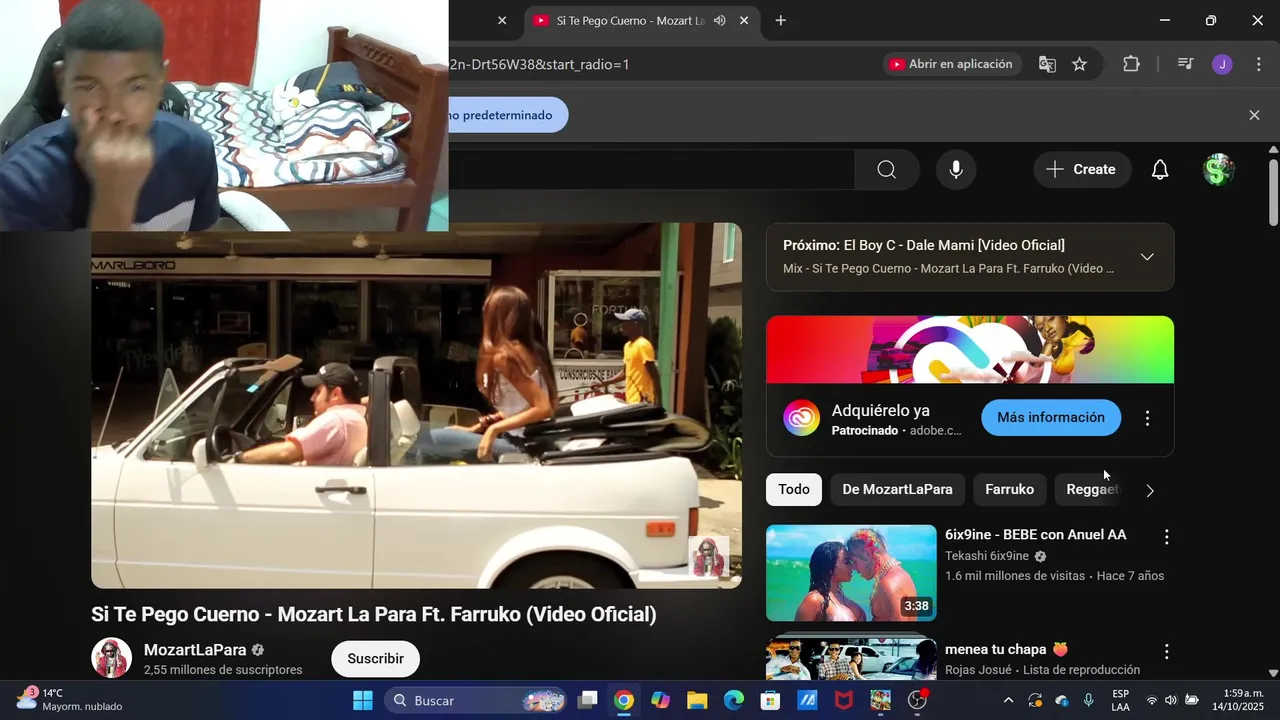Click the Create button on YouTube
1280x720 pixels.
[1082, 170]
